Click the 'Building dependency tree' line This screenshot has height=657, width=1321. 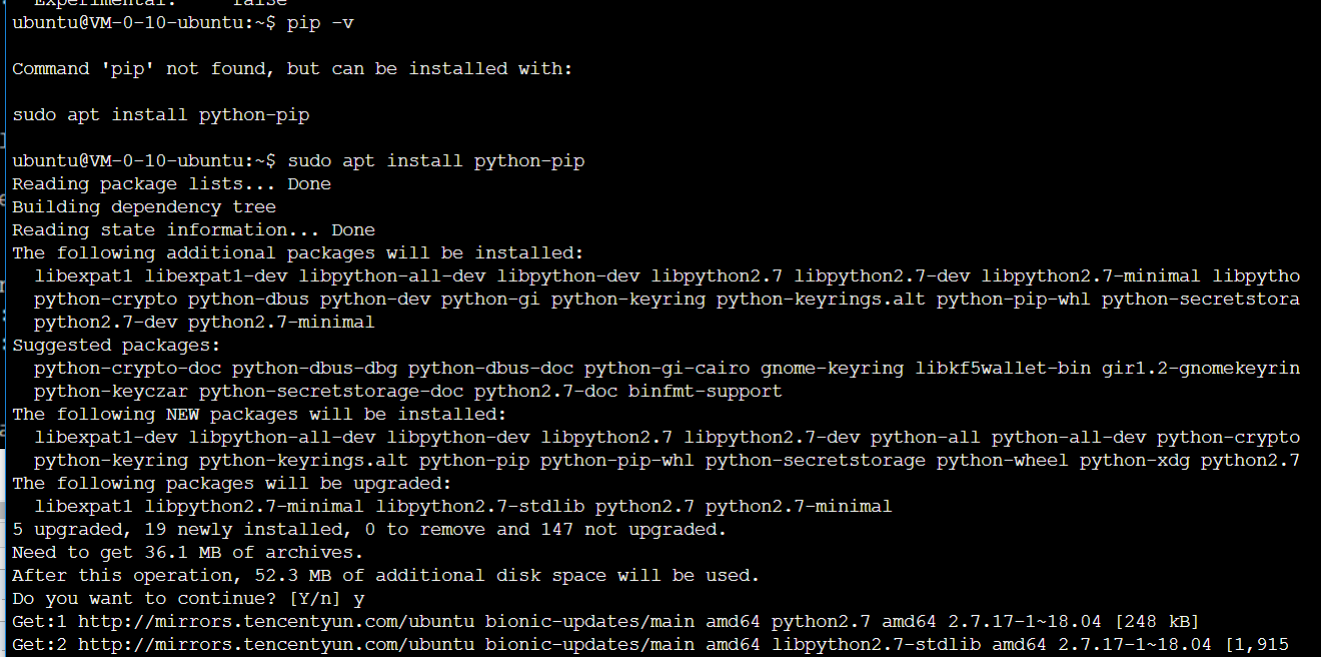click(144, 207)
